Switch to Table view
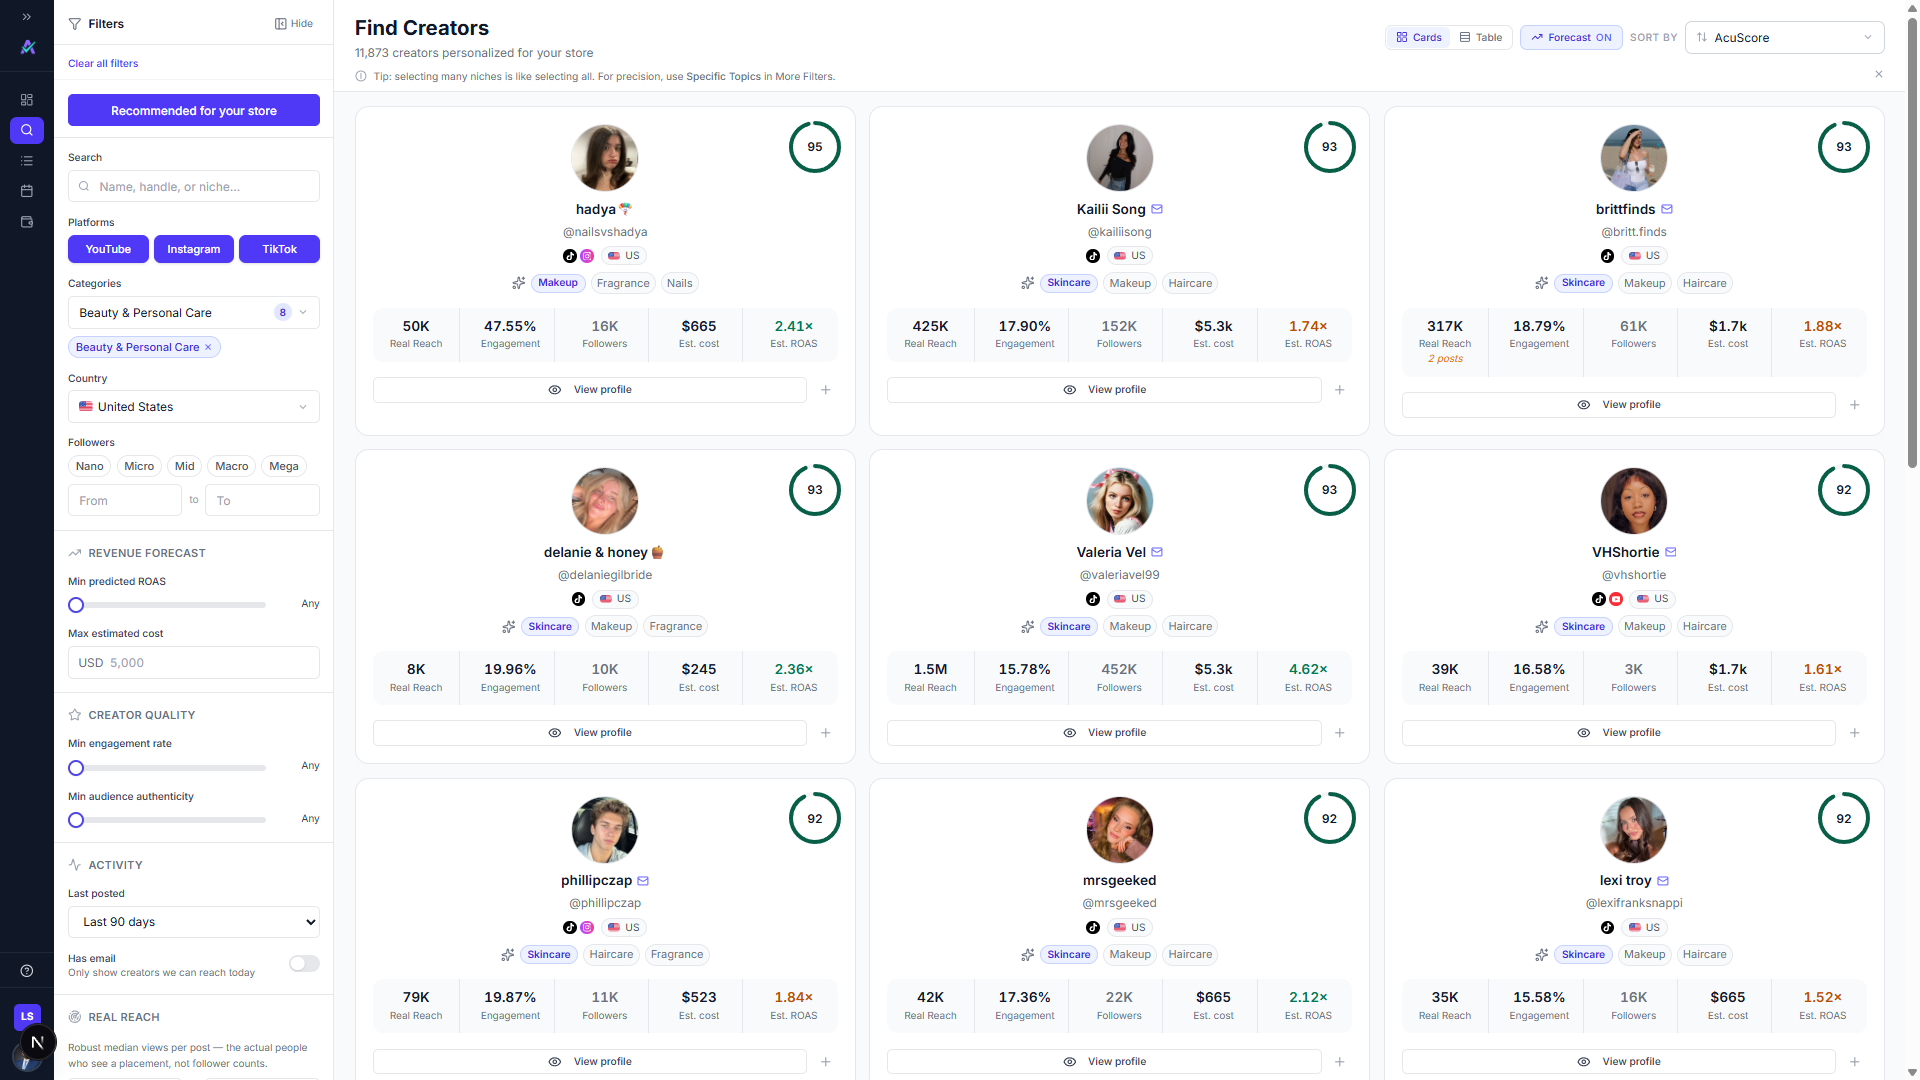This screenshot has width=1920, height=1080. (x=1481, y=37)
